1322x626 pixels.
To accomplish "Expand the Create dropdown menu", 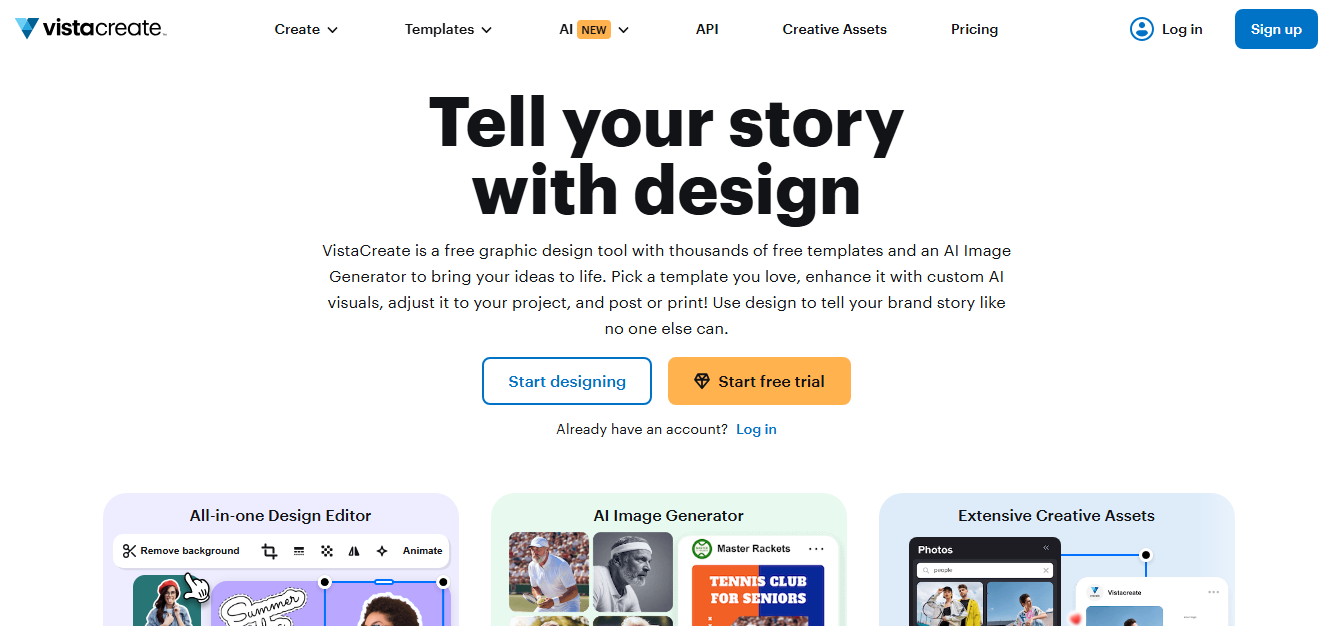I will pyautogui.click(x=306, y=29).
